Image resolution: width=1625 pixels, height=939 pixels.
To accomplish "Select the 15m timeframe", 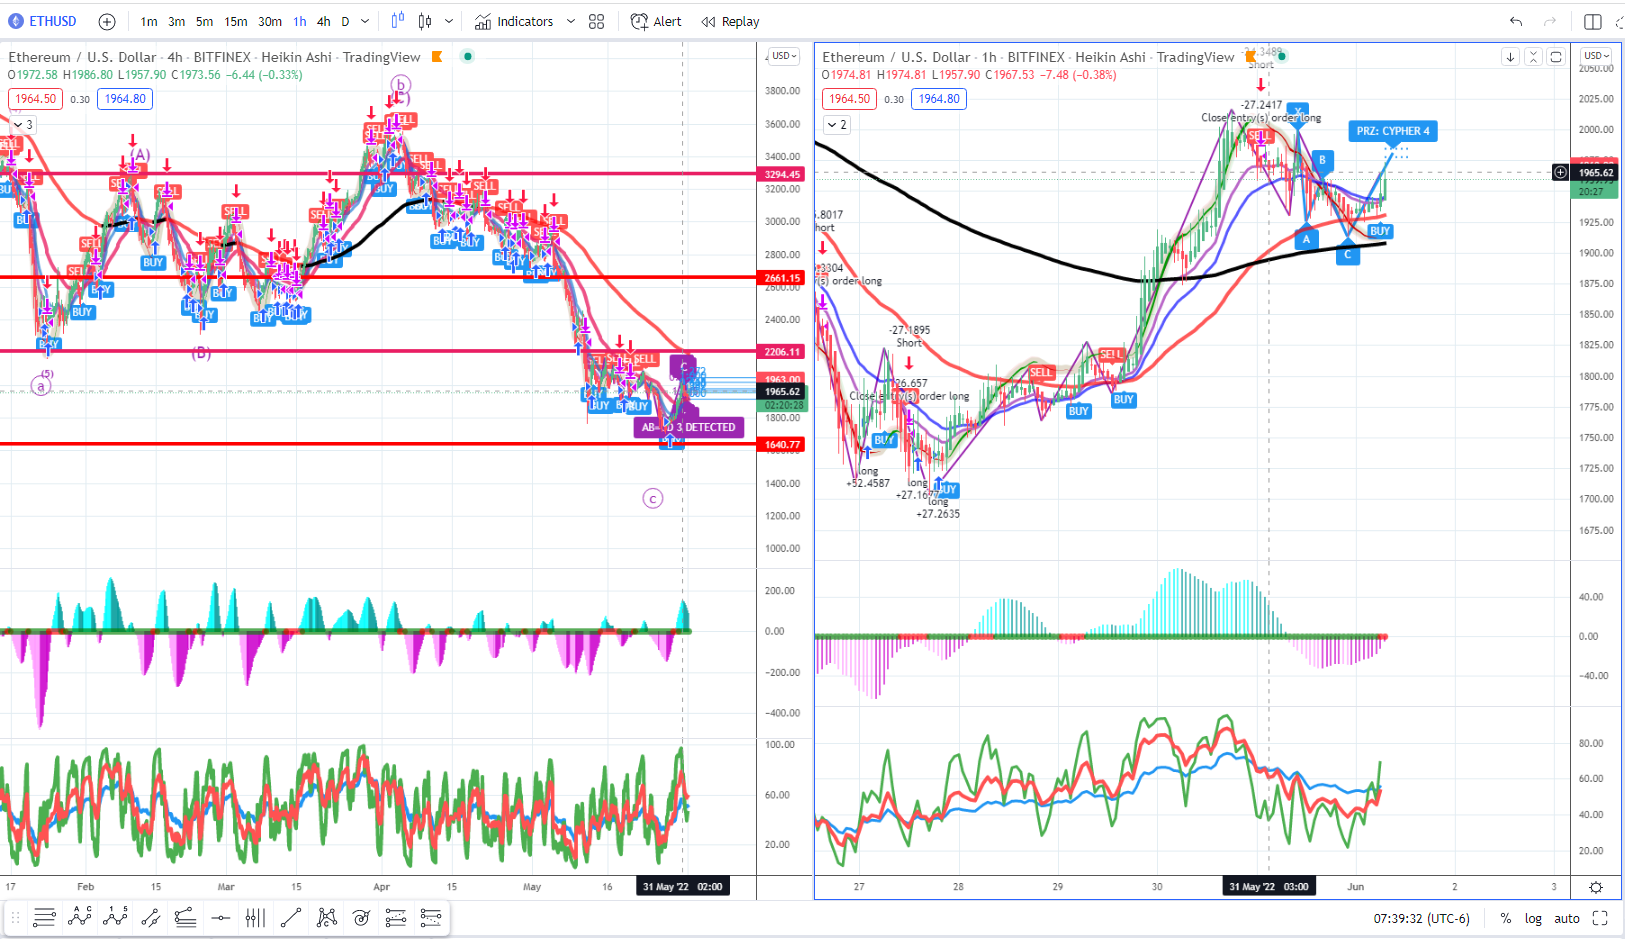I will (236, 21).
